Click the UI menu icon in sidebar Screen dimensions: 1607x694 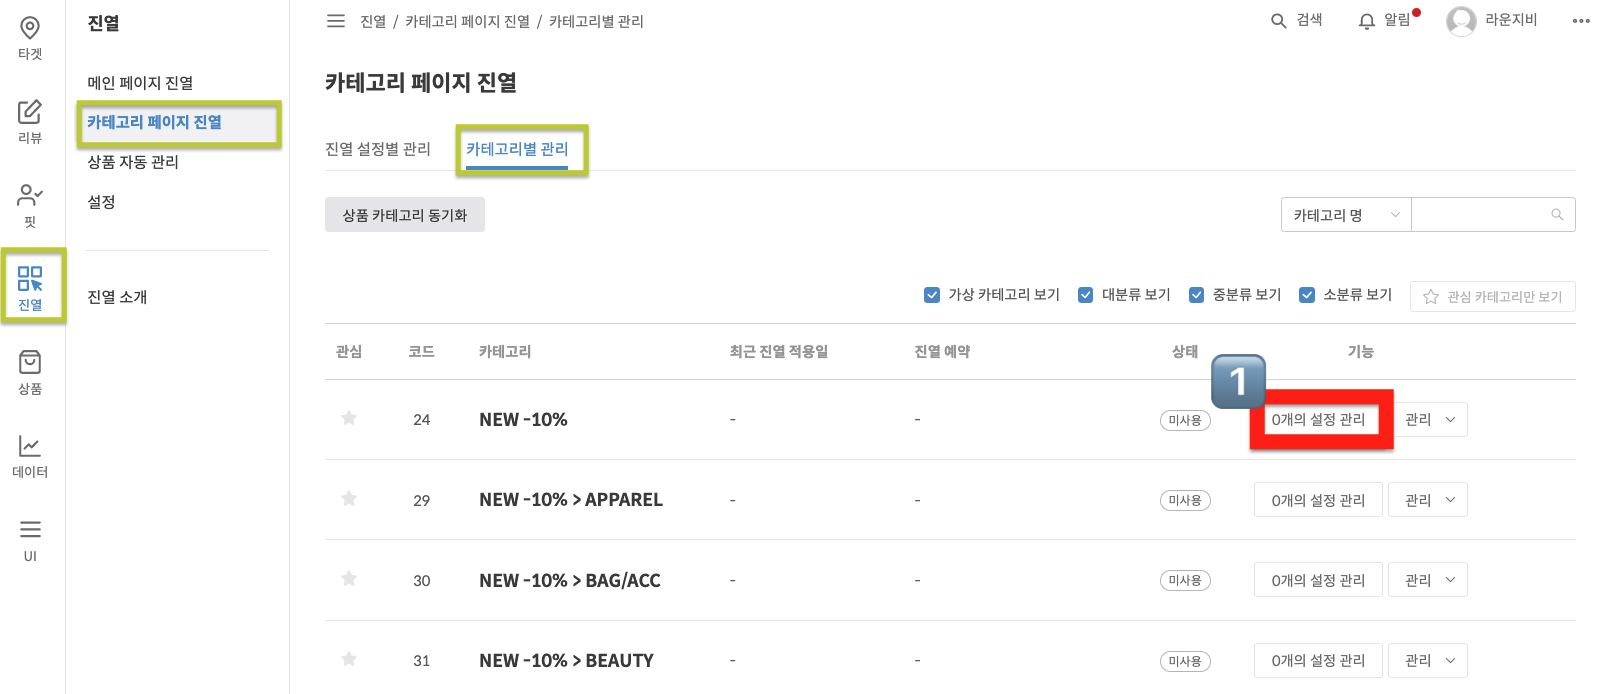pyautogui.click(x=30, y=539)
